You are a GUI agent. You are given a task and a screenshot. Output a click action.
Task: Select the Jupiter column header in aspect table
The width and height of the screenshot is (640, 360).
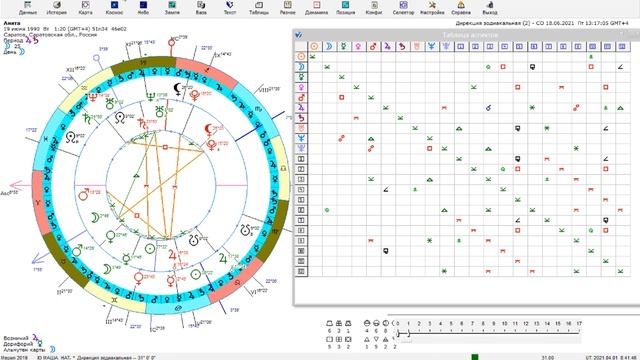(387, 47)
